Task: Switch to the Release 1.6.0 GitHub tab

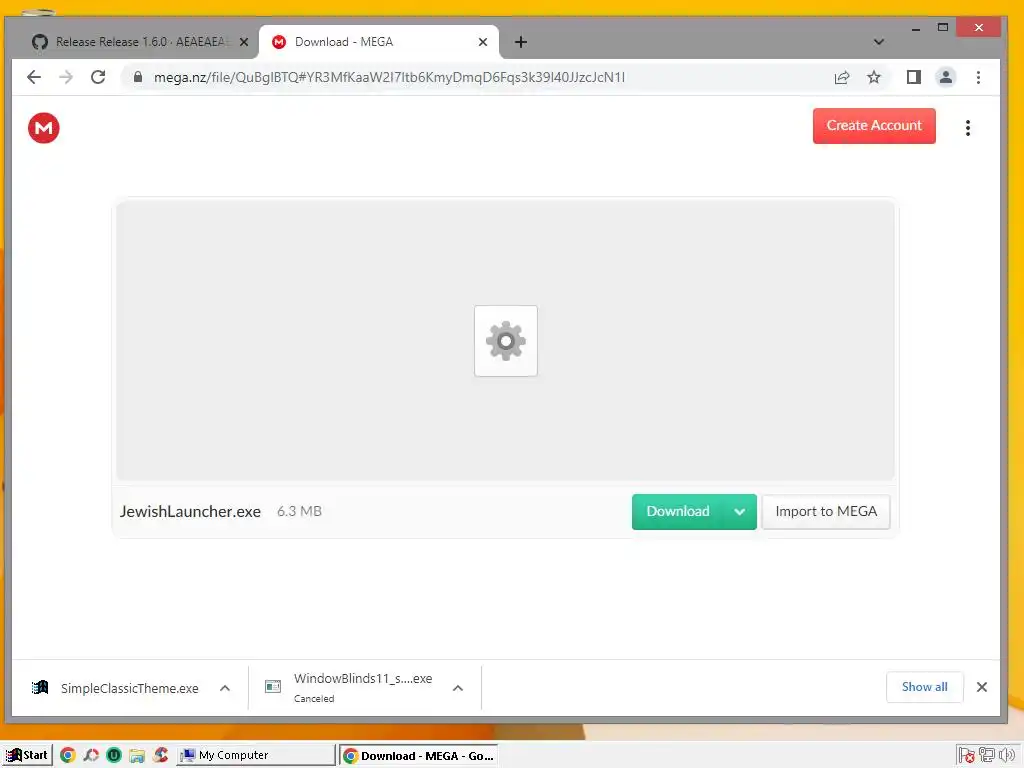Action: (x=140, y=42)
